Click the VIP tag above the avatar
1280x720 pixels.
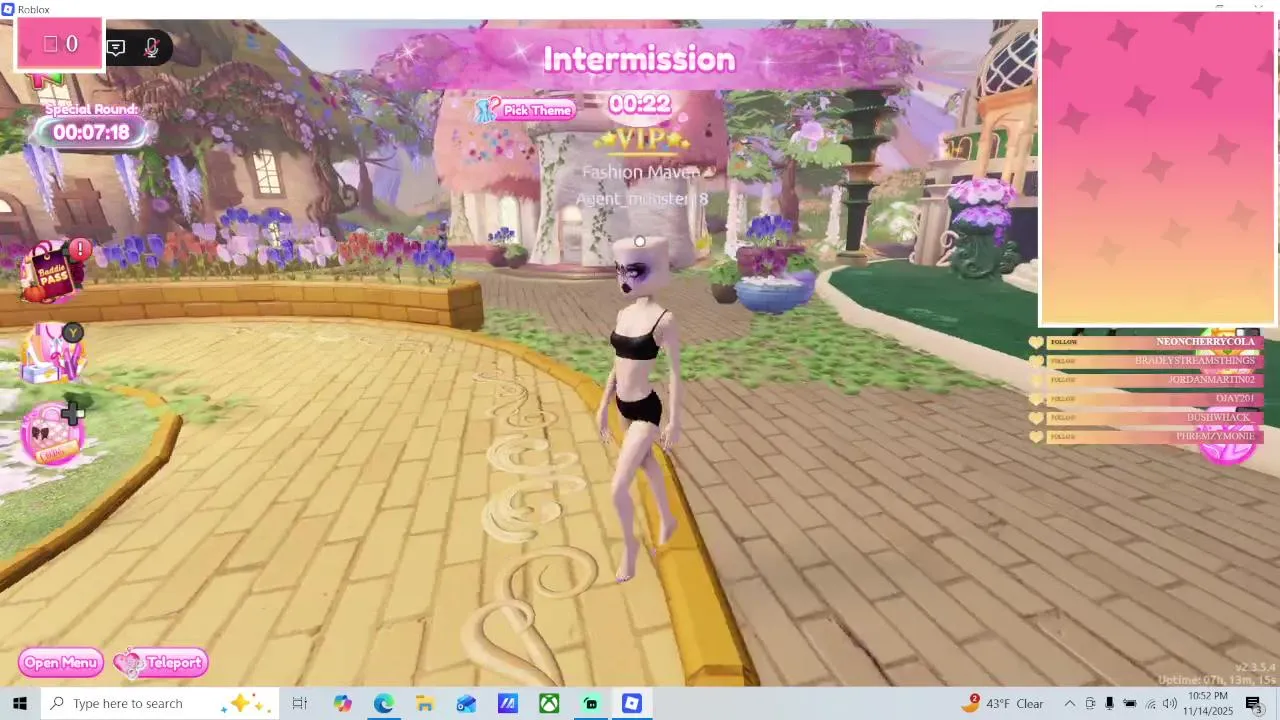[640, 141]
